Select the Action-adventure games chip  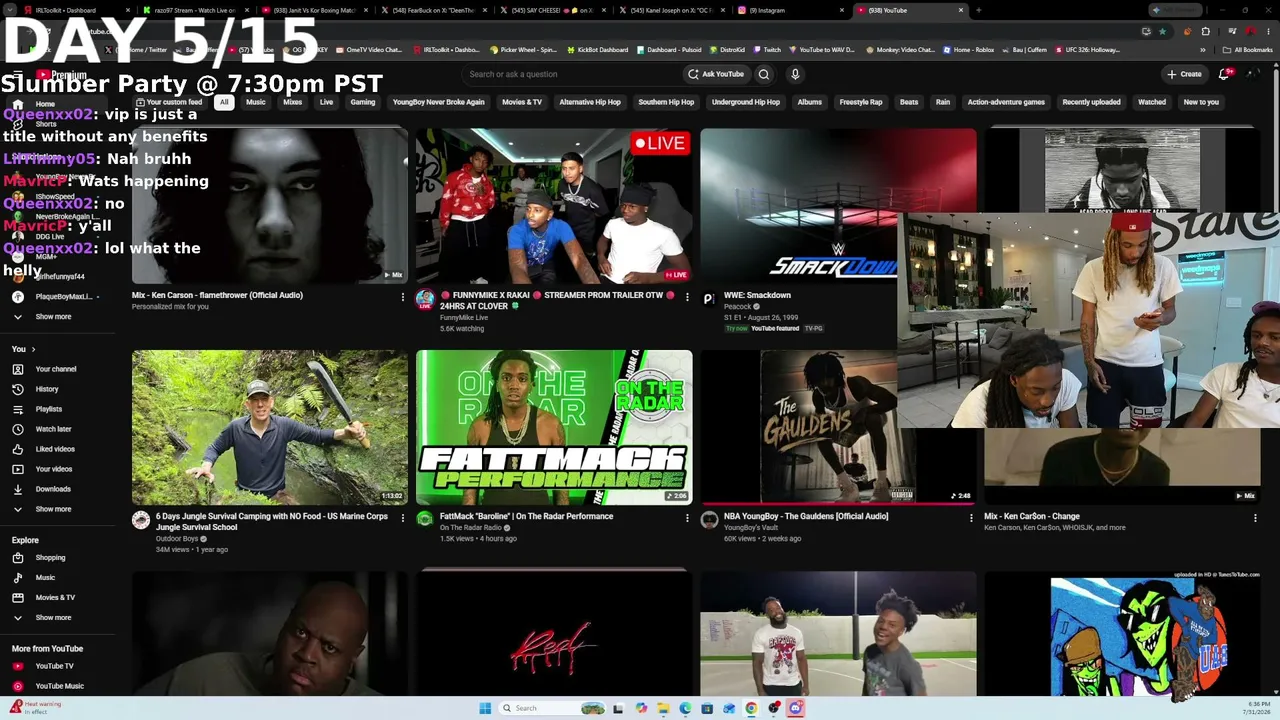[x=1006, y=102]
